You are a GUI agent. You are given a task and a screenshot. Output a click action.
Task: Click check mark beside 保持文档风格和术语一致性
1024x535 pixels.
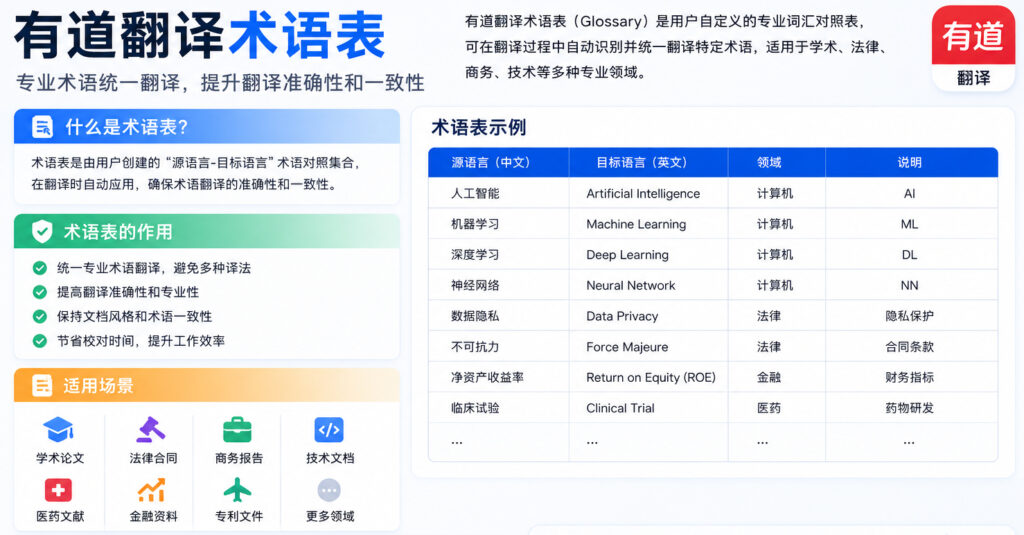tap(40, 316)
